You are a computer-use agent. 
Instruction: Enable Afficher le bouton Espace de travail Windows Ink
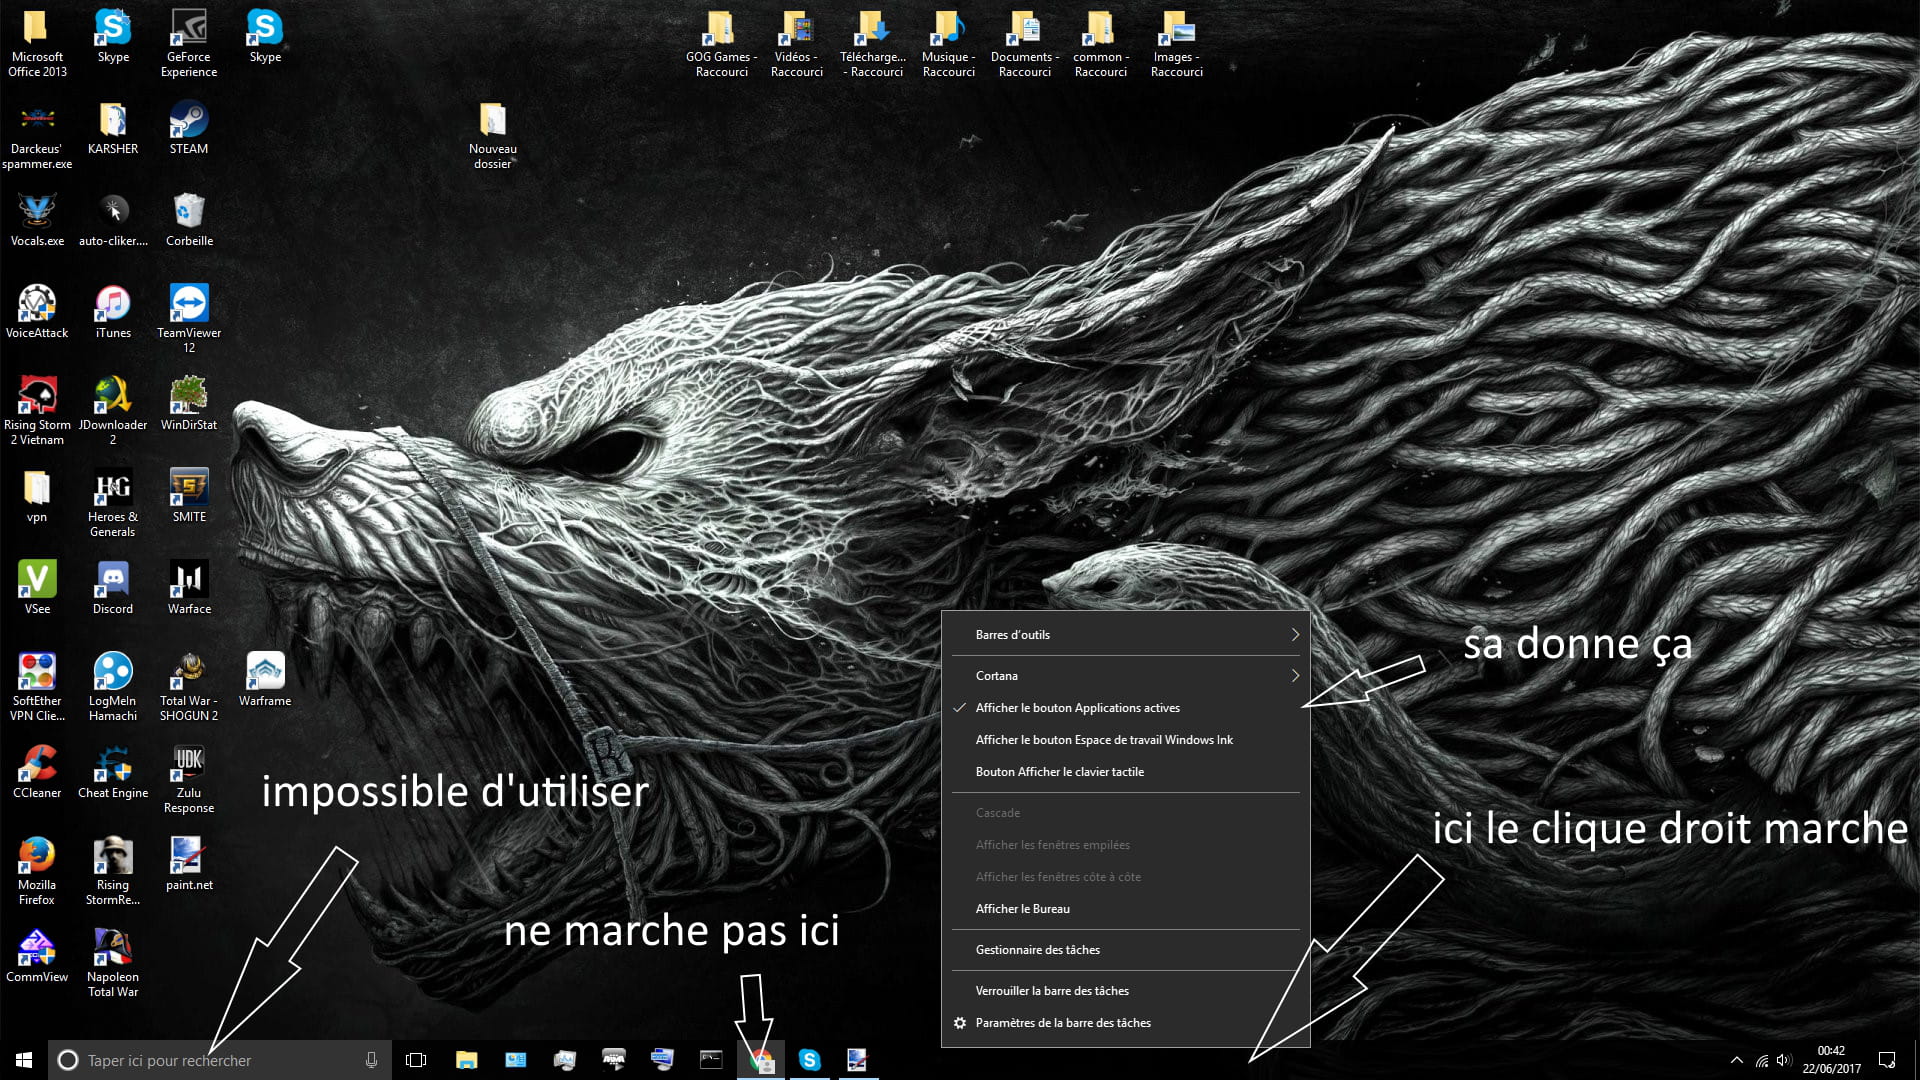tap(1125, 740)
